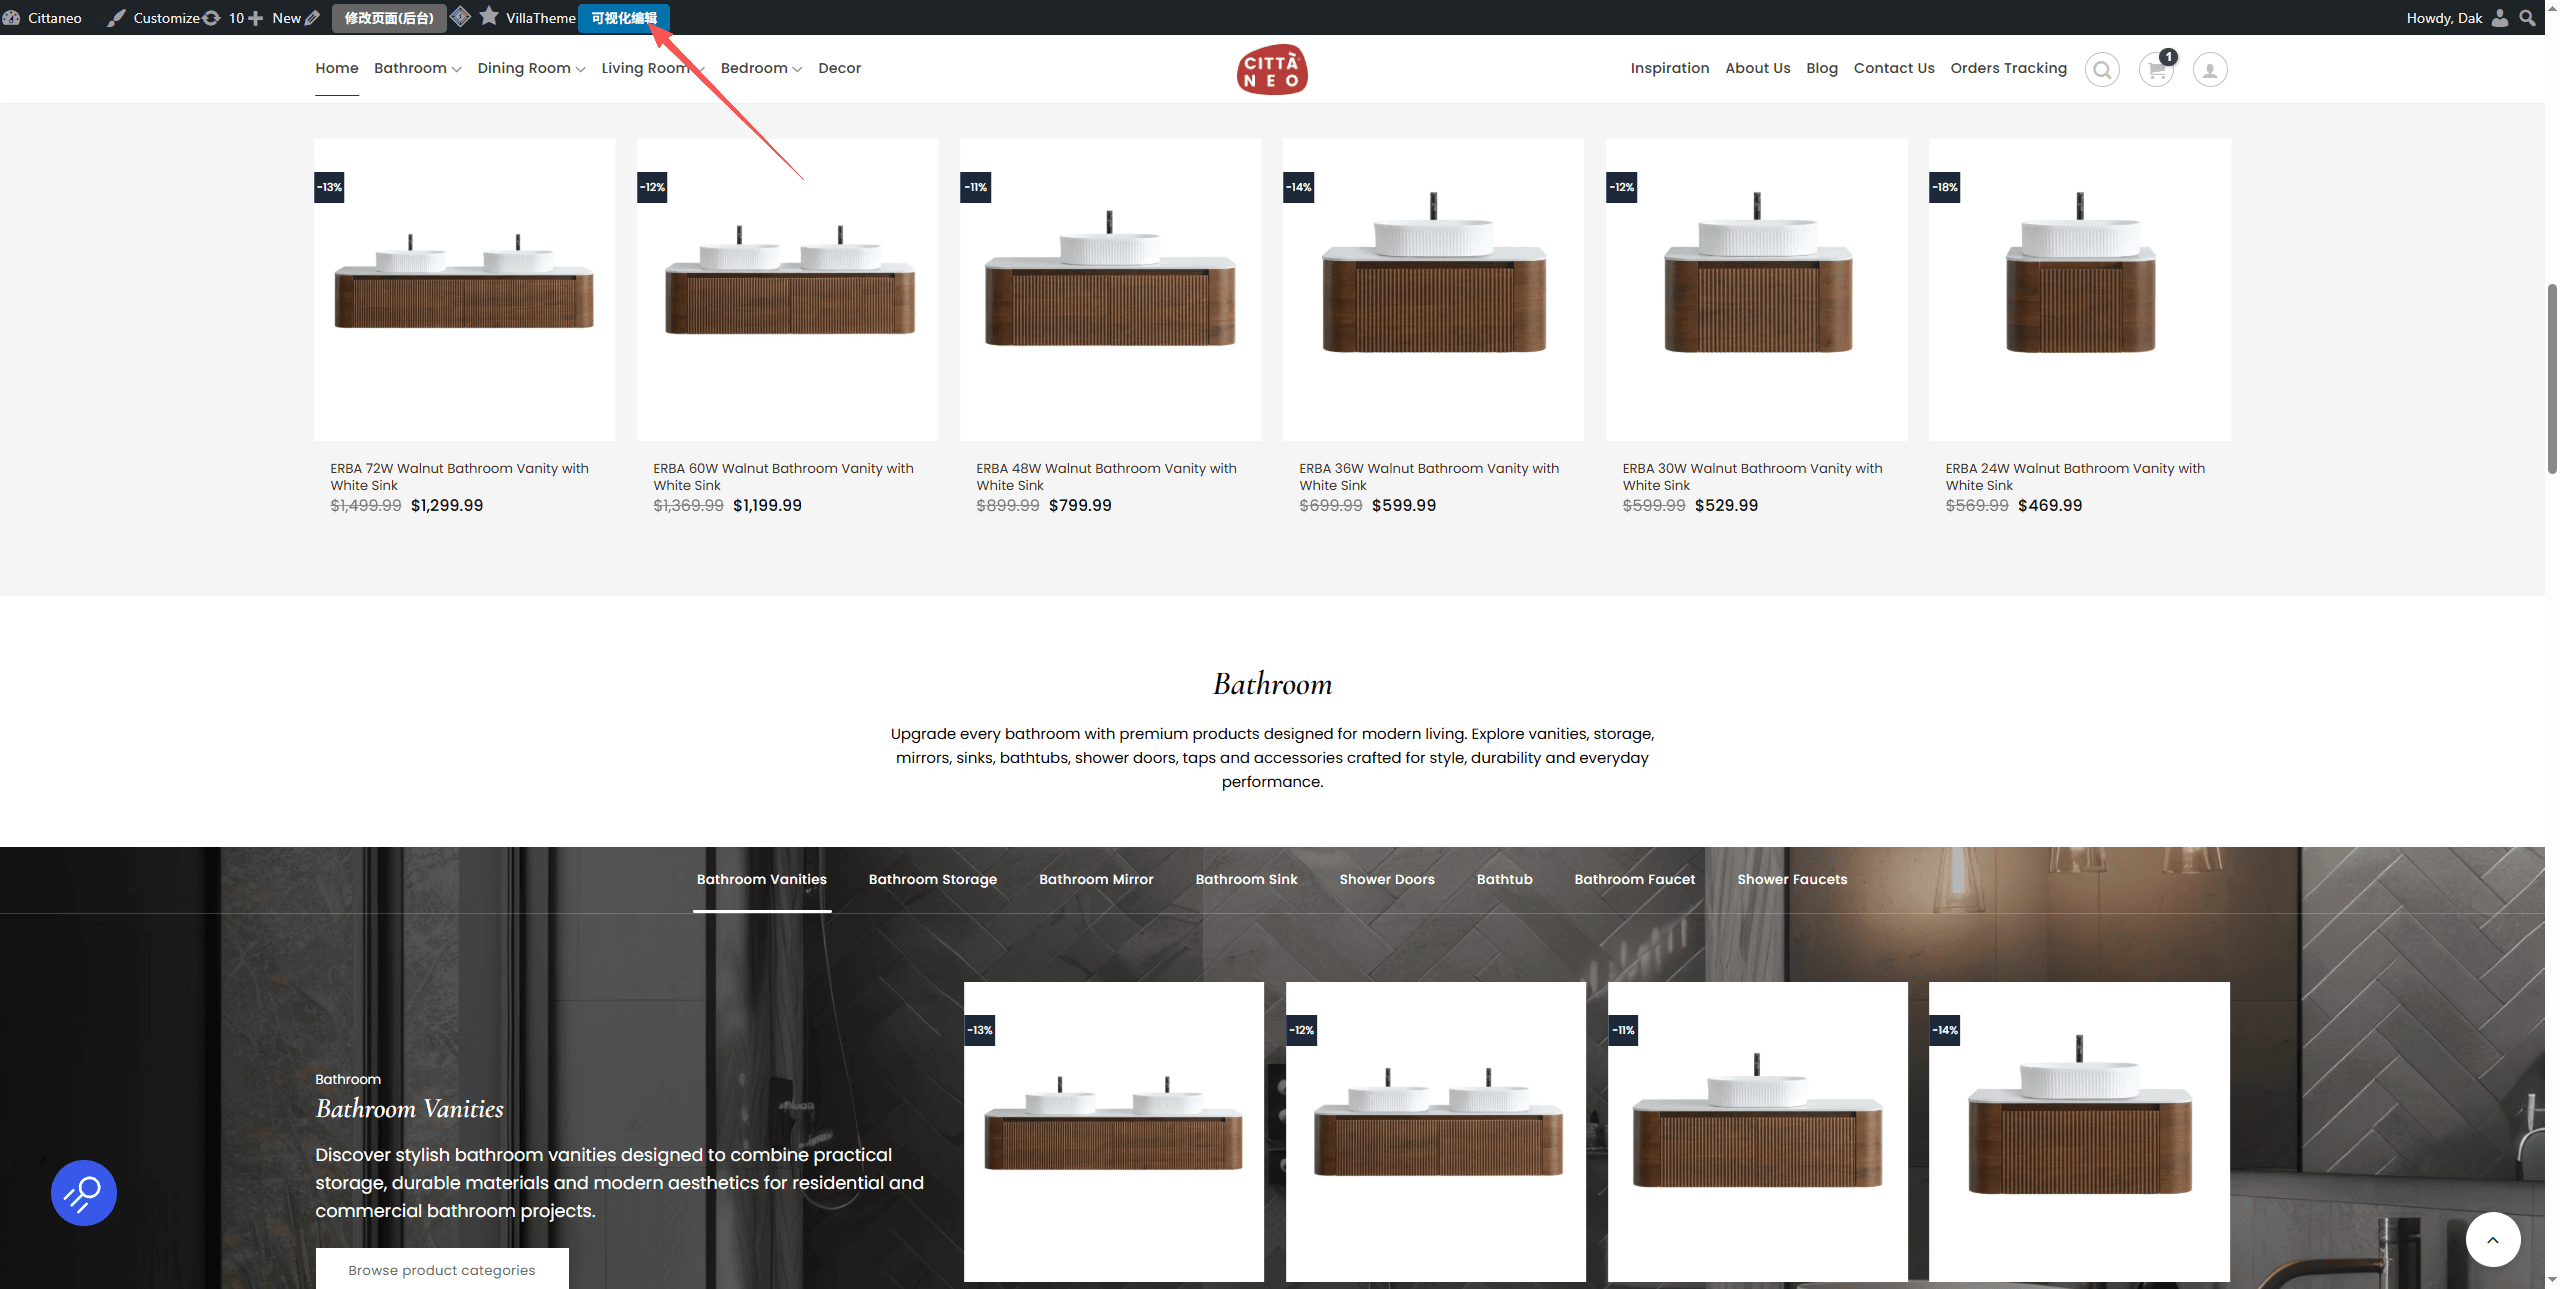Open the Living Room menu
Image resolution: width=2560 pixels, height=1289 pixels.
tap(646, 68)
